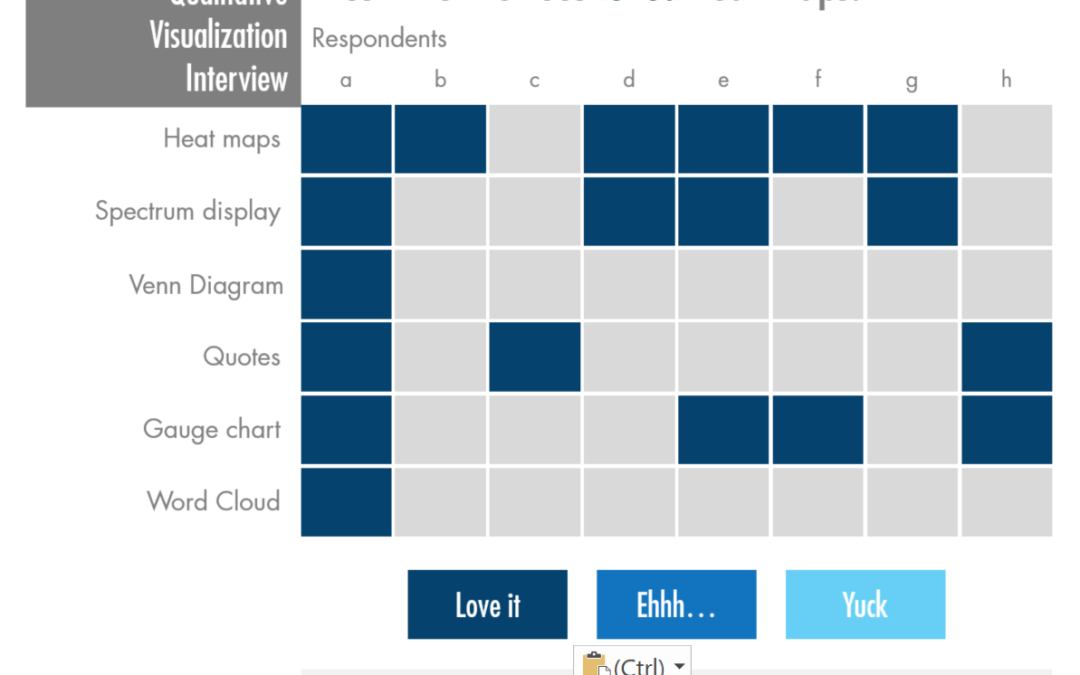1080x675 pixels.
Task: Select the Venn Diagram label text
Action: tap(206, 285)
